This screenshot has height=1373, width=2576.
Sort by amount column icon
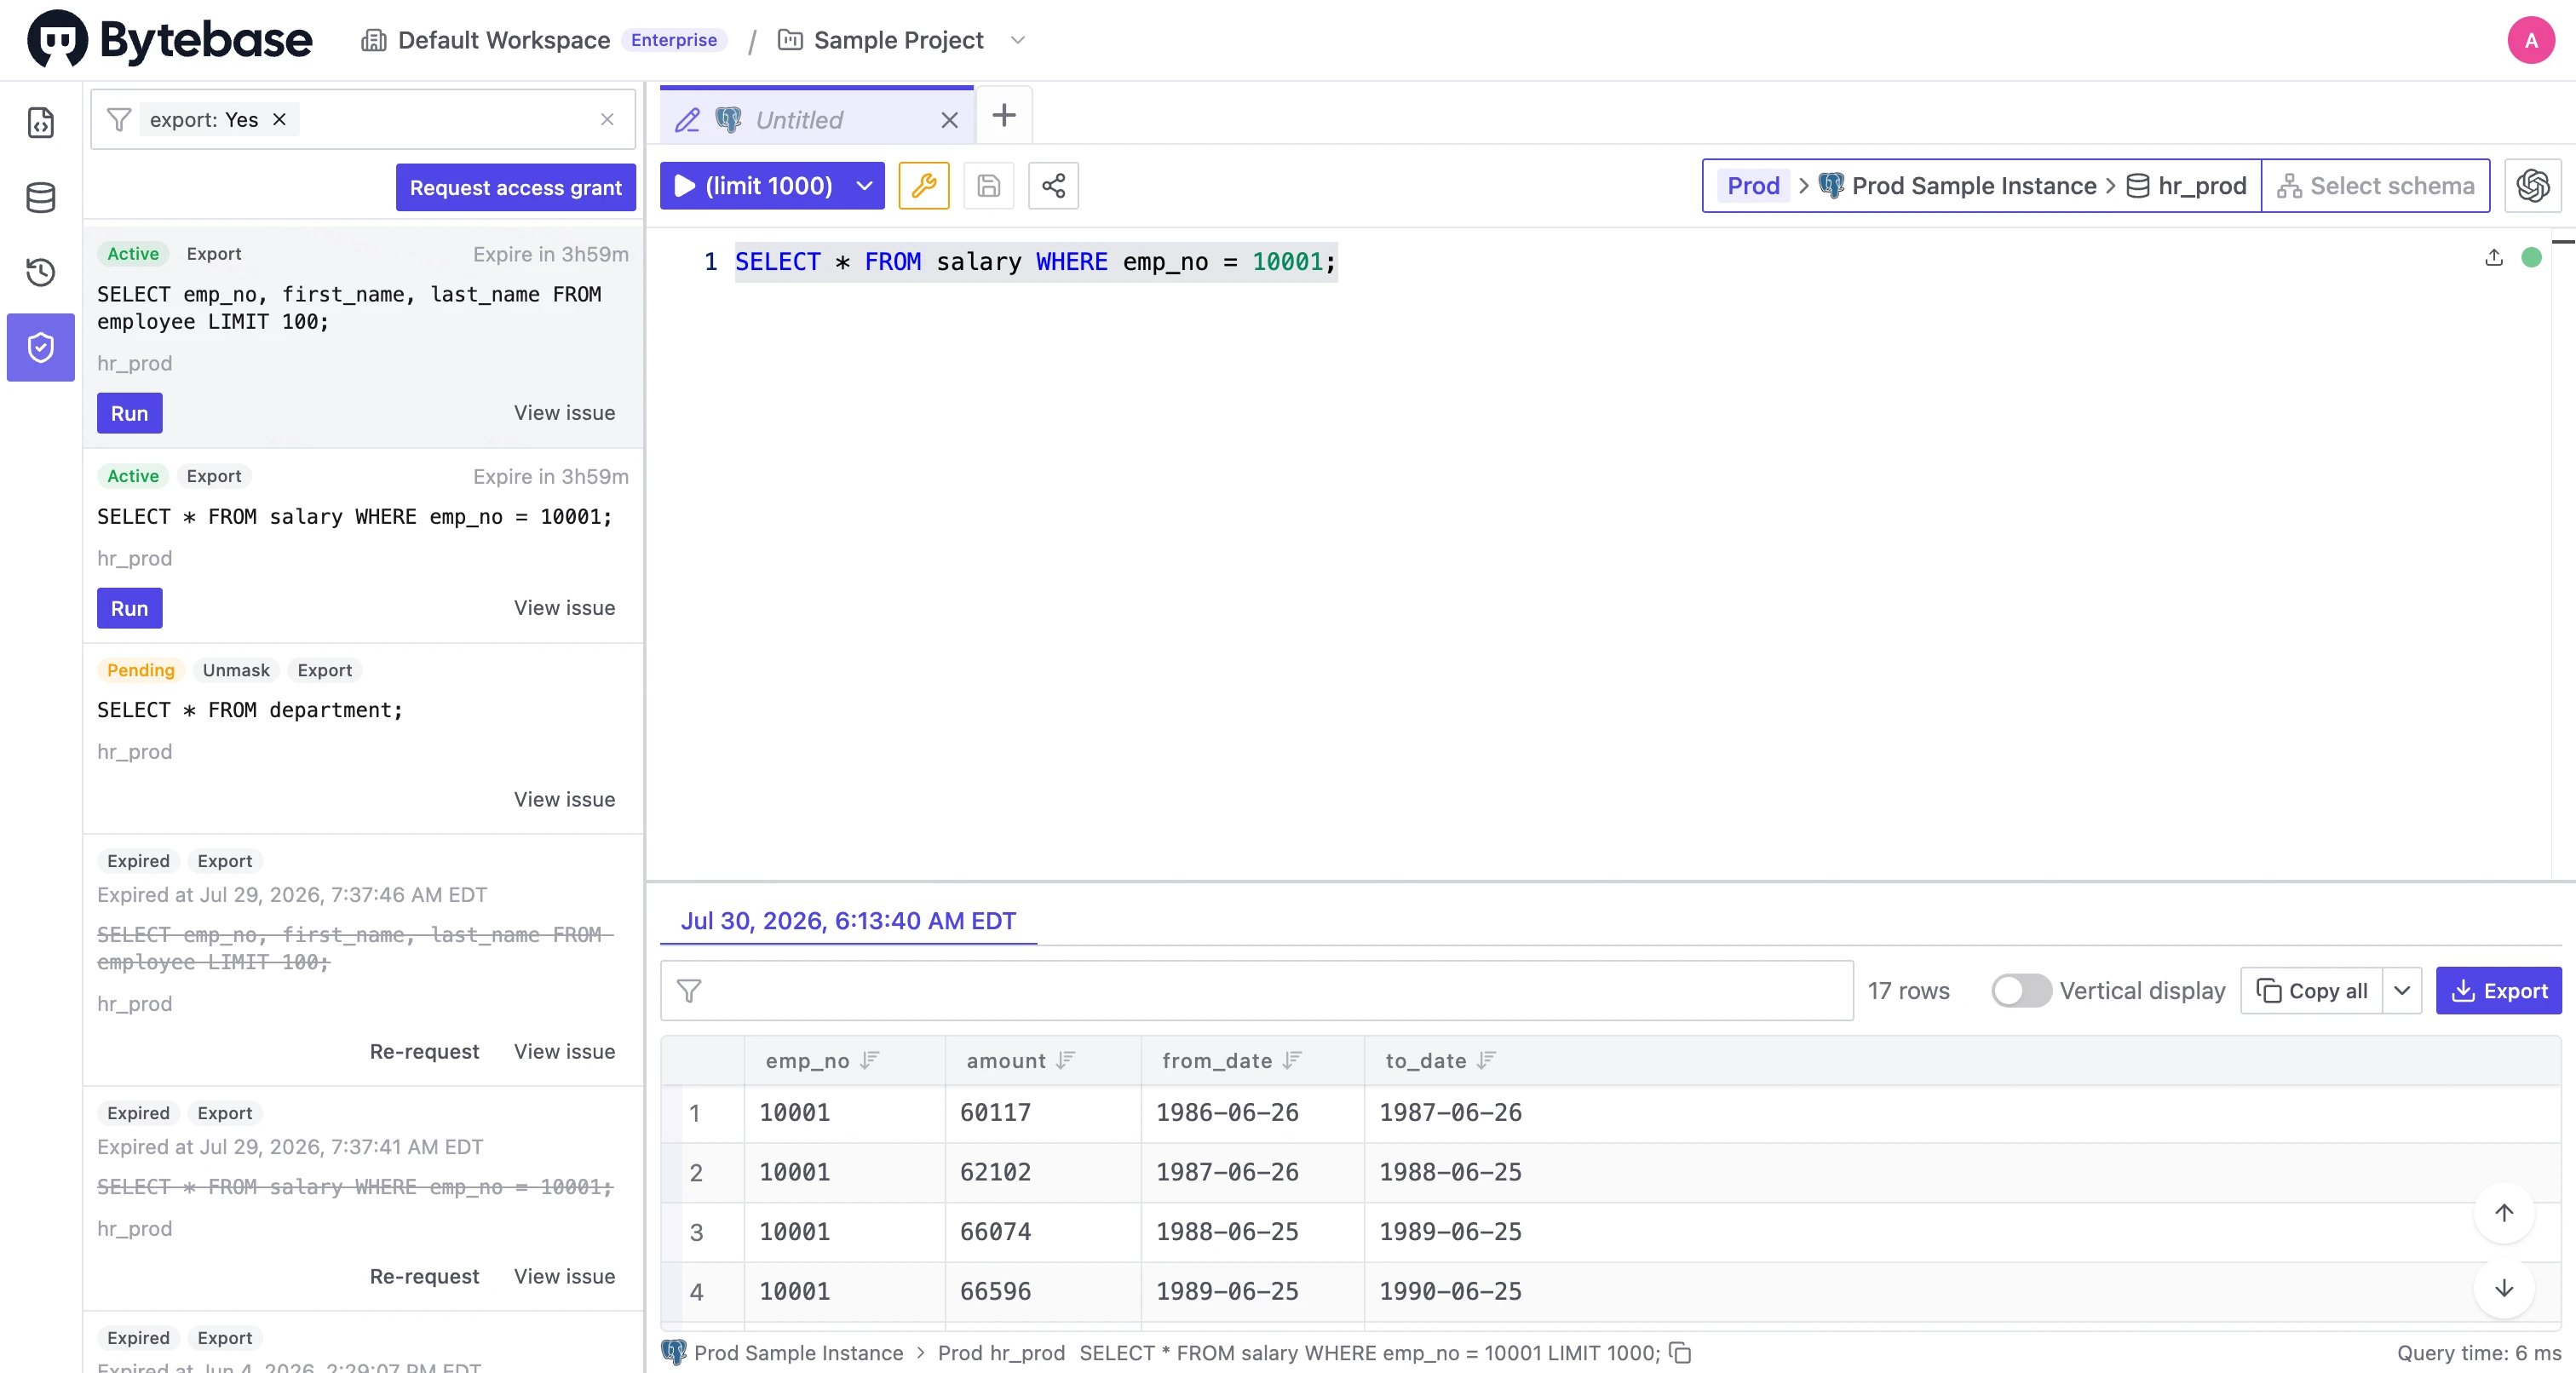[1066, 1060]
